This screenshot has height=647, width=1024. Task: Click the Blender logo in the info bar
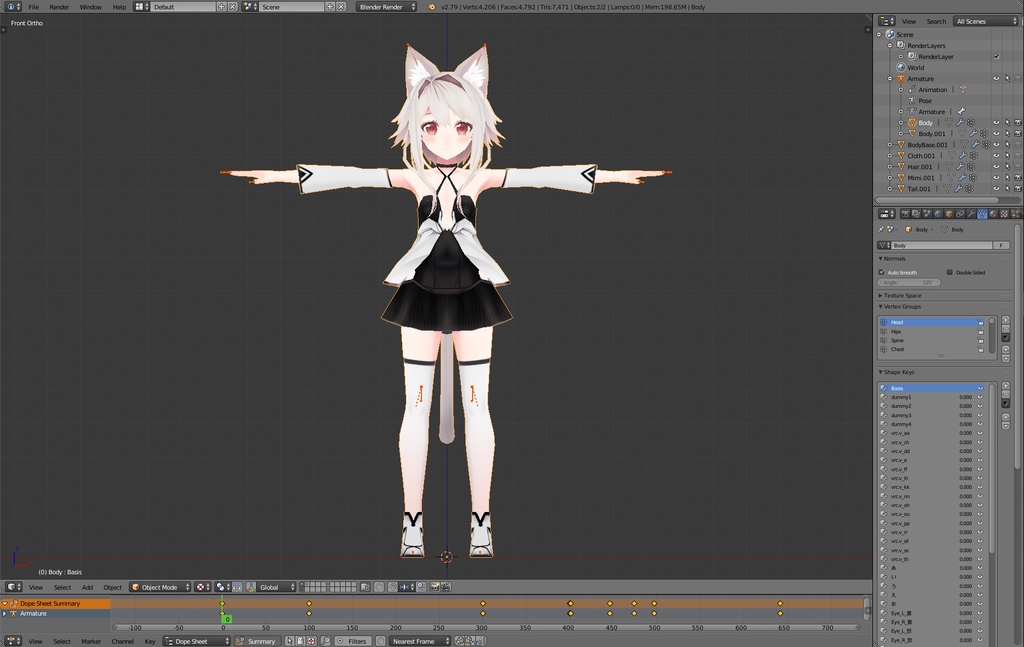pos(431,7)
